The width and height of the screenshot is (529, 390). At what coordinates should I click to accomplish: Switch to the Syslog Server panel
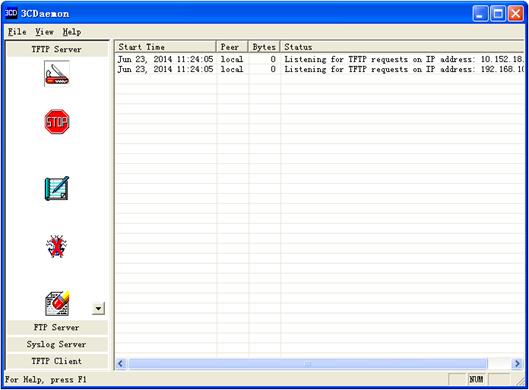tap(57, 344)
